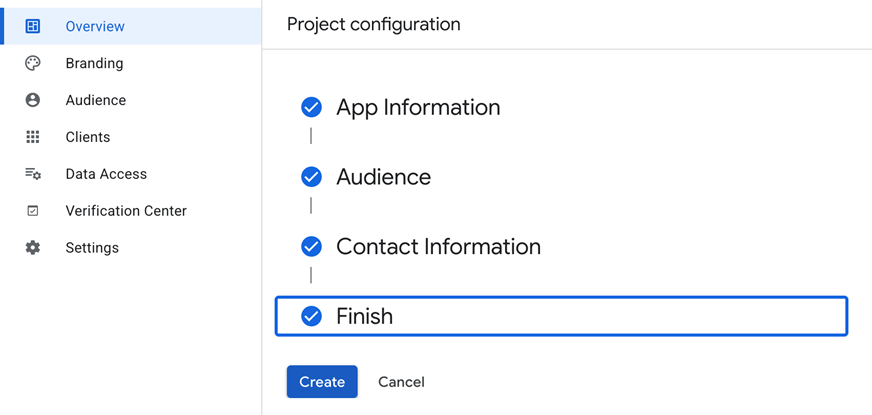Cancel the project configuration

tap(401, 382)
